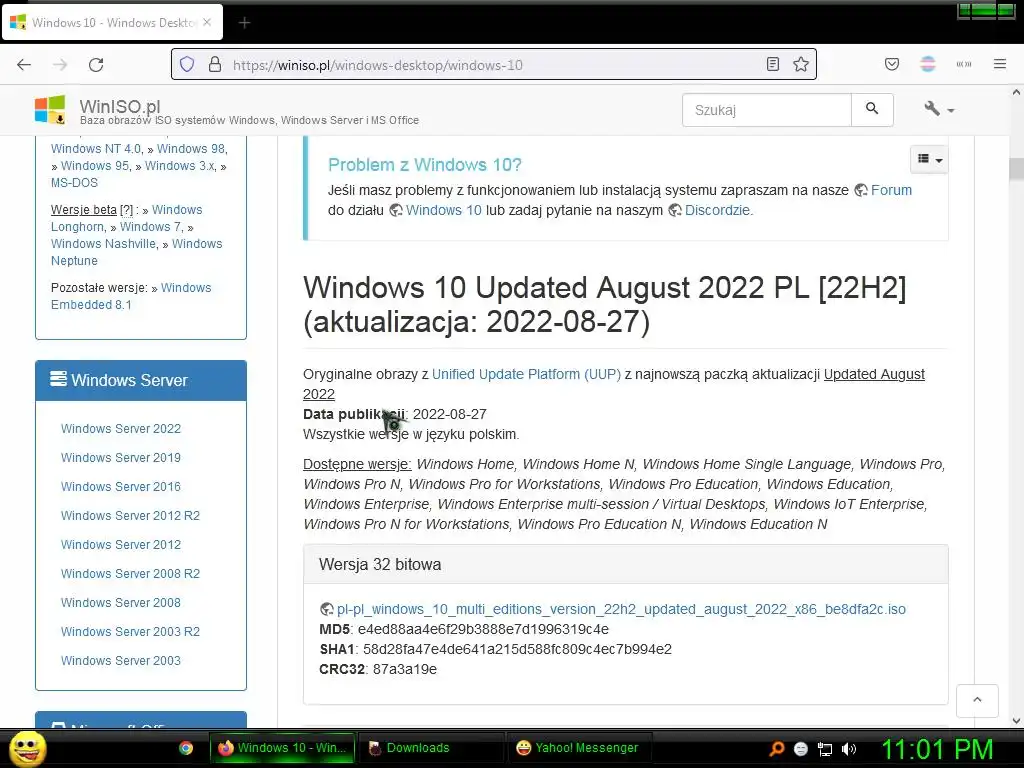This screenshot has height=768, width=1024.
Task: Launch Chrome from the taskbar icon
Action: click(186, 748)
